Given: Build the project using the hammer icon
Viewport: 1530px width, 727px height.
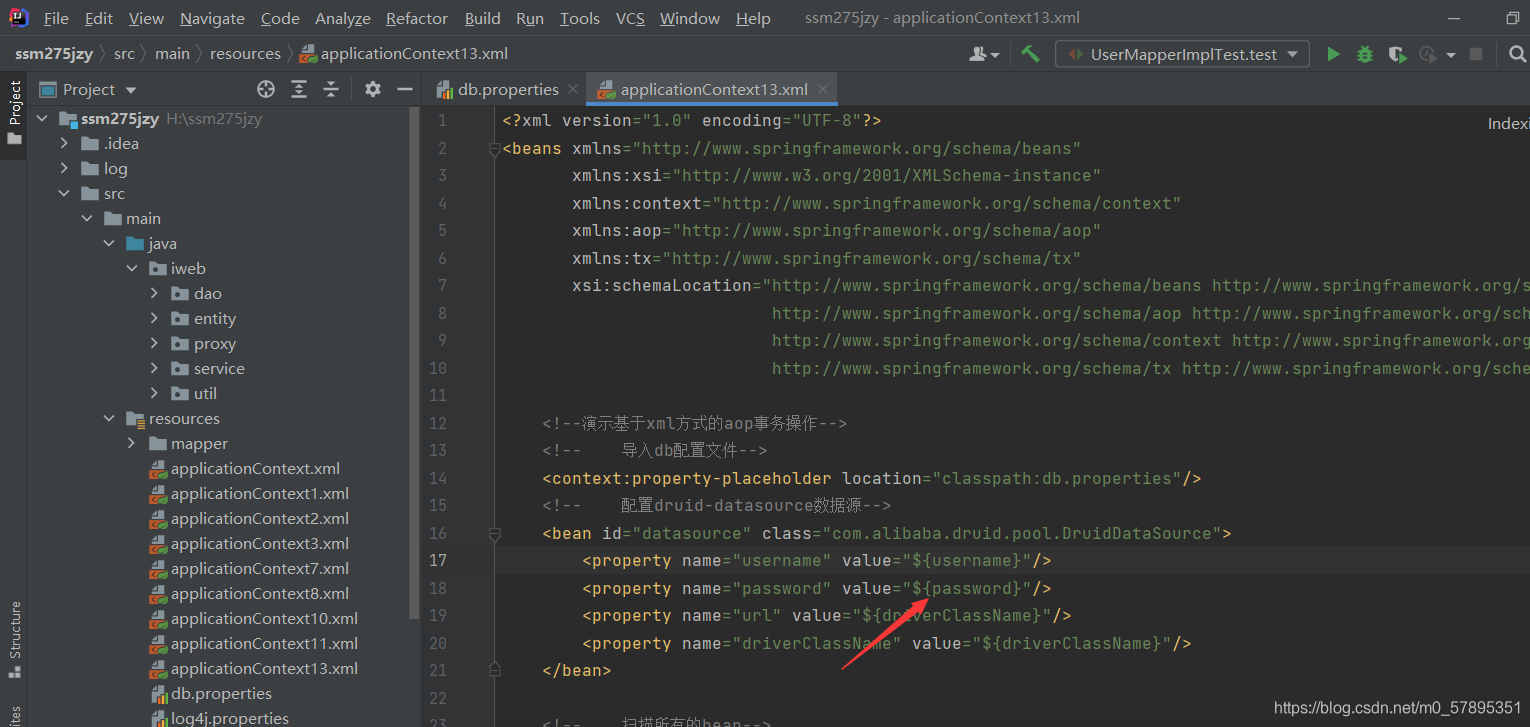Looking at the screenshot, I should 1030,54.
